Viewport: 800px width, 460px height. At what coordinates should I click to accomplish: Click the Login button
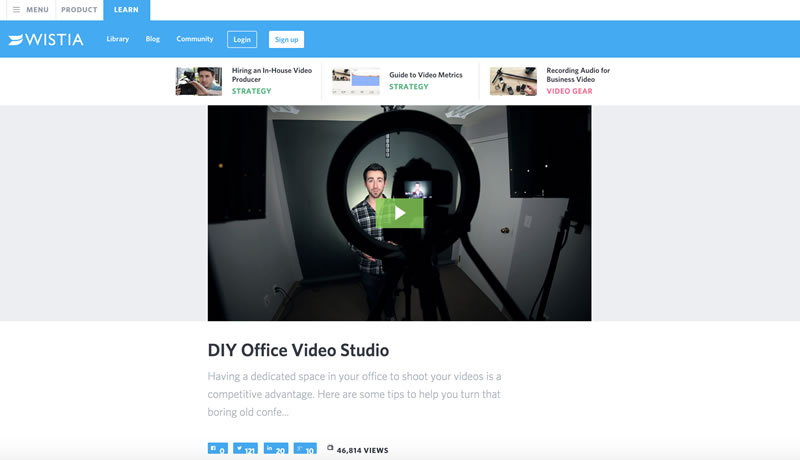(x=241, y=40)
